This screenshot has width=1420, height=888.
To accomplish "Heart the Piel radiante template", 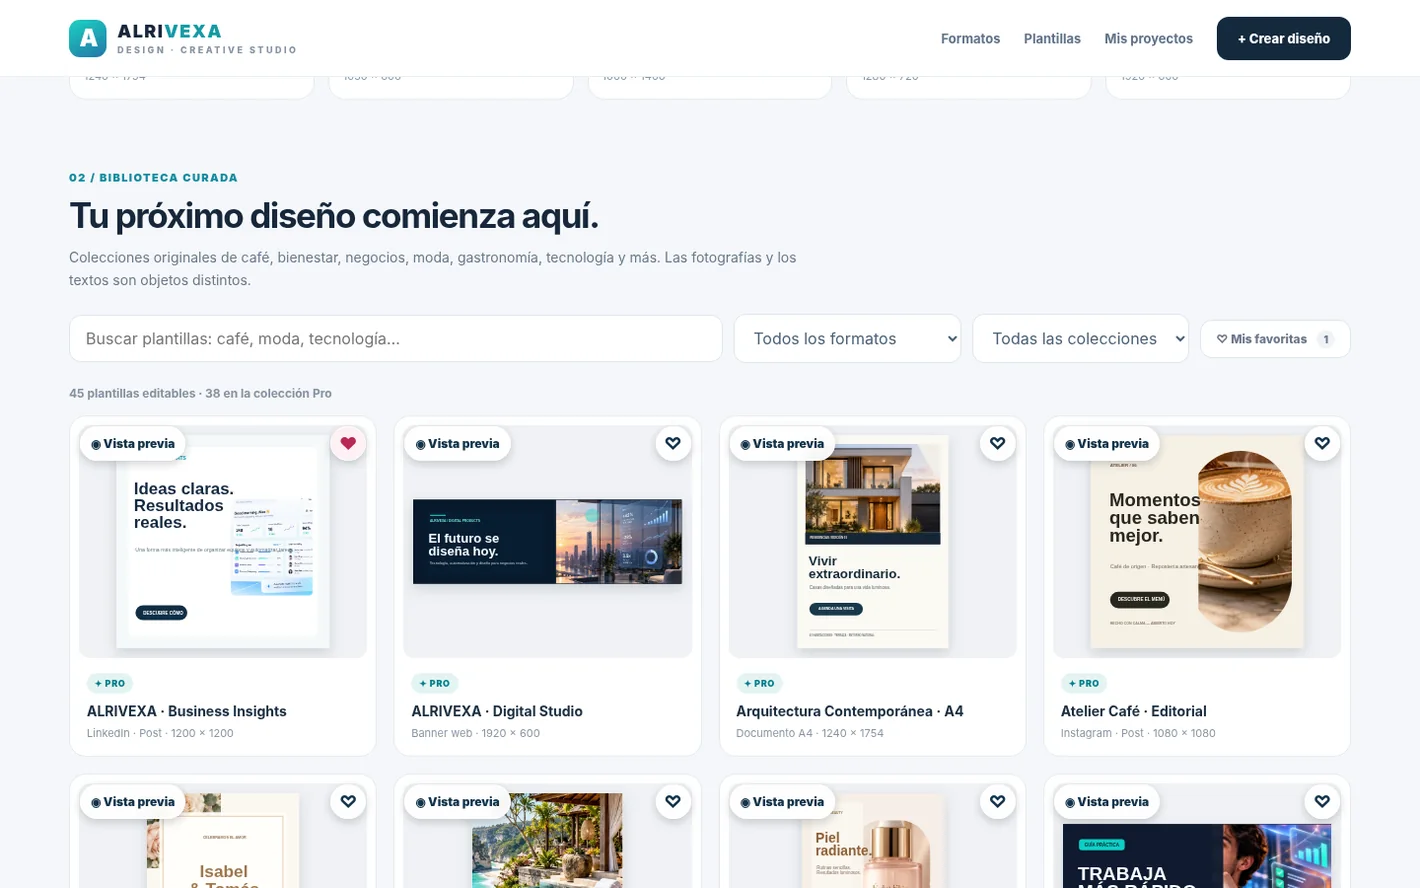I will (997, 801).
